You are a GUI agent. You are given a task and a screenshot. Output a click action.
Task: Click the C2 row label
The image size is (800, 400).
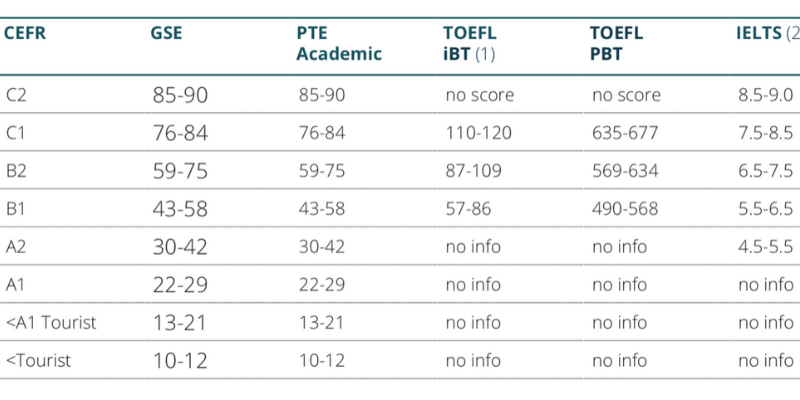(x=16, y=96)
